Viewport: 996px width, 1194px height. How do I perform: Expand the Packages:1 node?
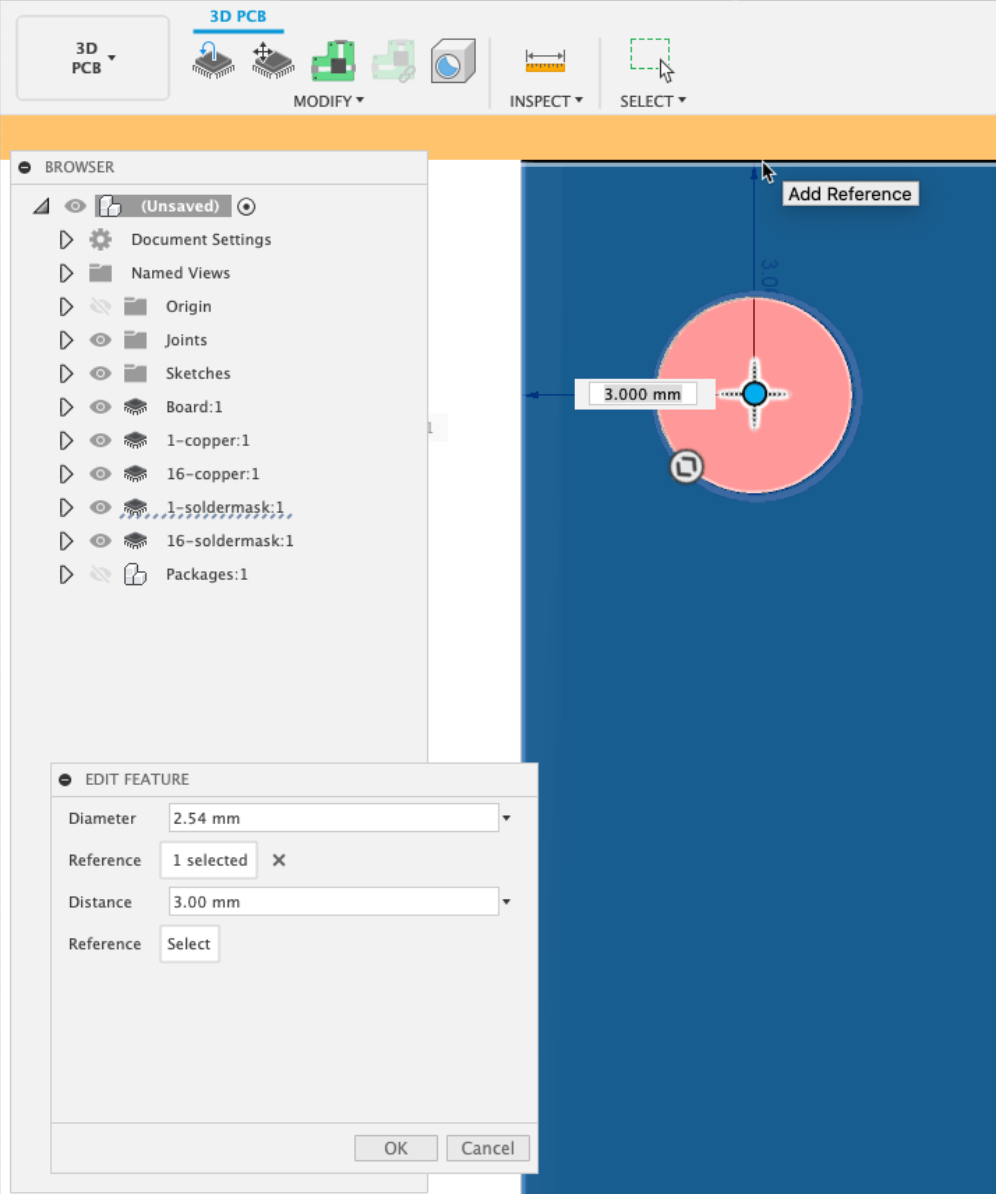pos(66,574)
